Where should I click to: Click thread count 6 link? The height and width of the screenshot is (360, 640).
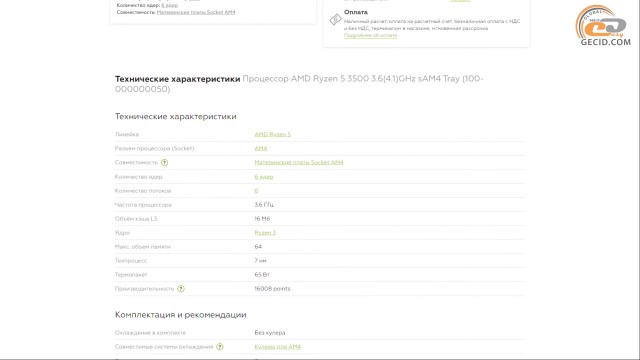[256, 191]
